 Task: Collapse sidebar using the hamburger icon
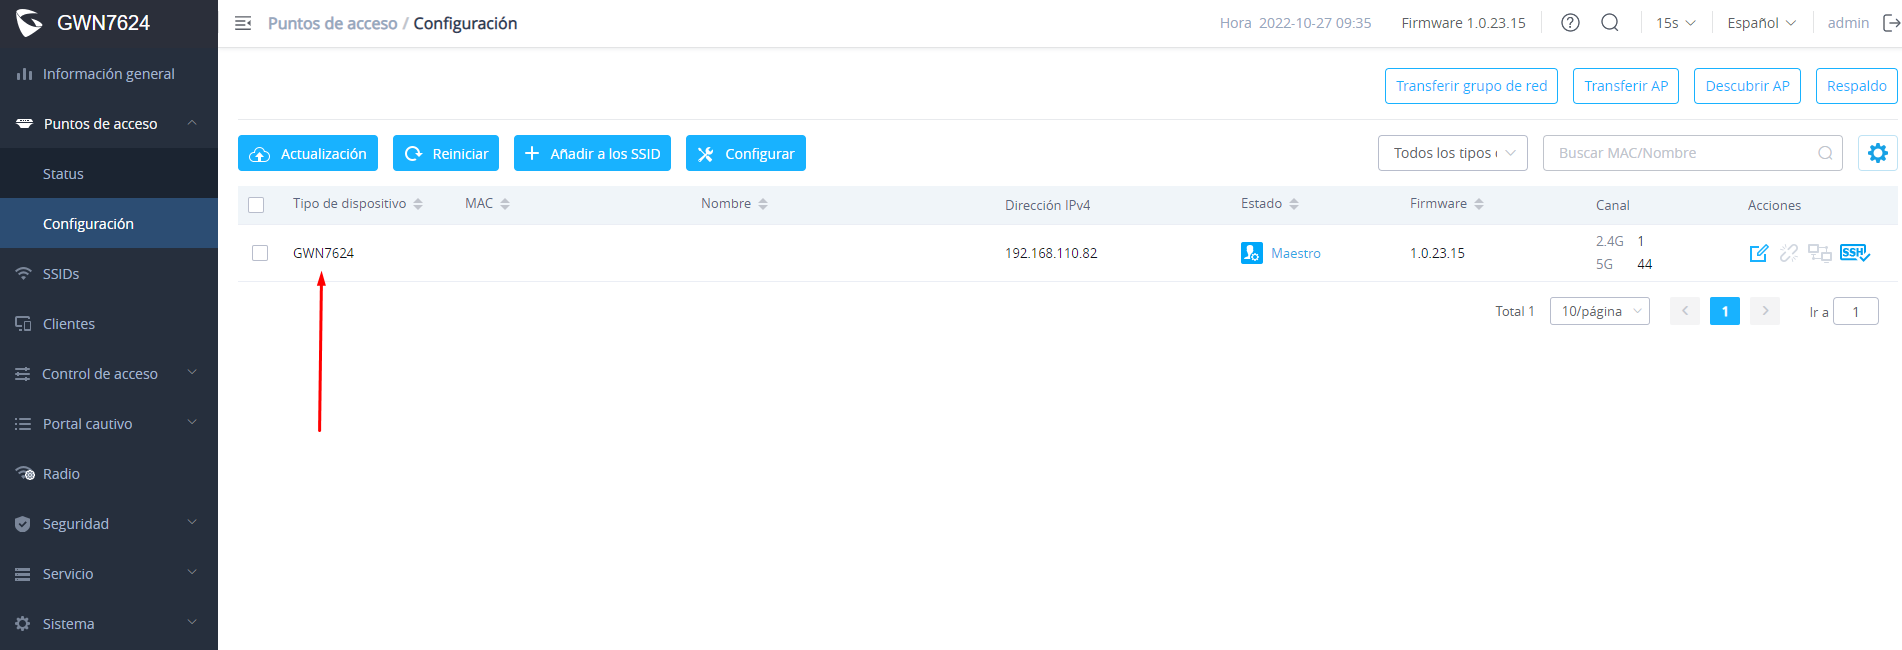pos(243,23)
